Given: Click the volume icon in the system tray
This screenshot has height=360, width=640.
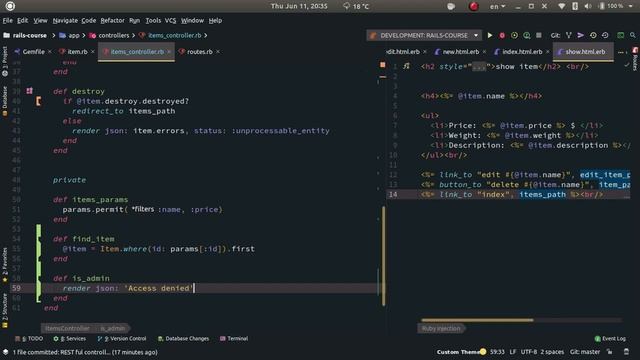Looking at the screenshot, I should pyautogui.click(x=588, y=6).
